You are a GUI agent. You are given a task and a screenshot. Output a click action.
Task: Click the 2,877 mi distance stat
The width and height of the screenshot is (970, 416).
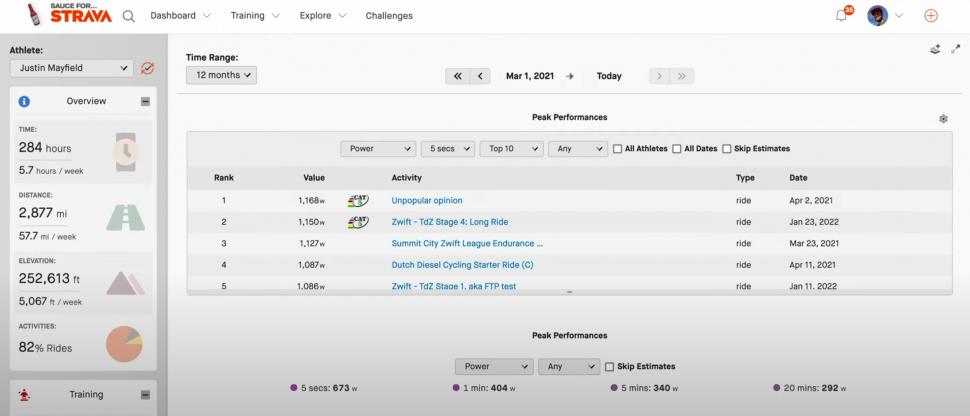(x=43, y=214)
